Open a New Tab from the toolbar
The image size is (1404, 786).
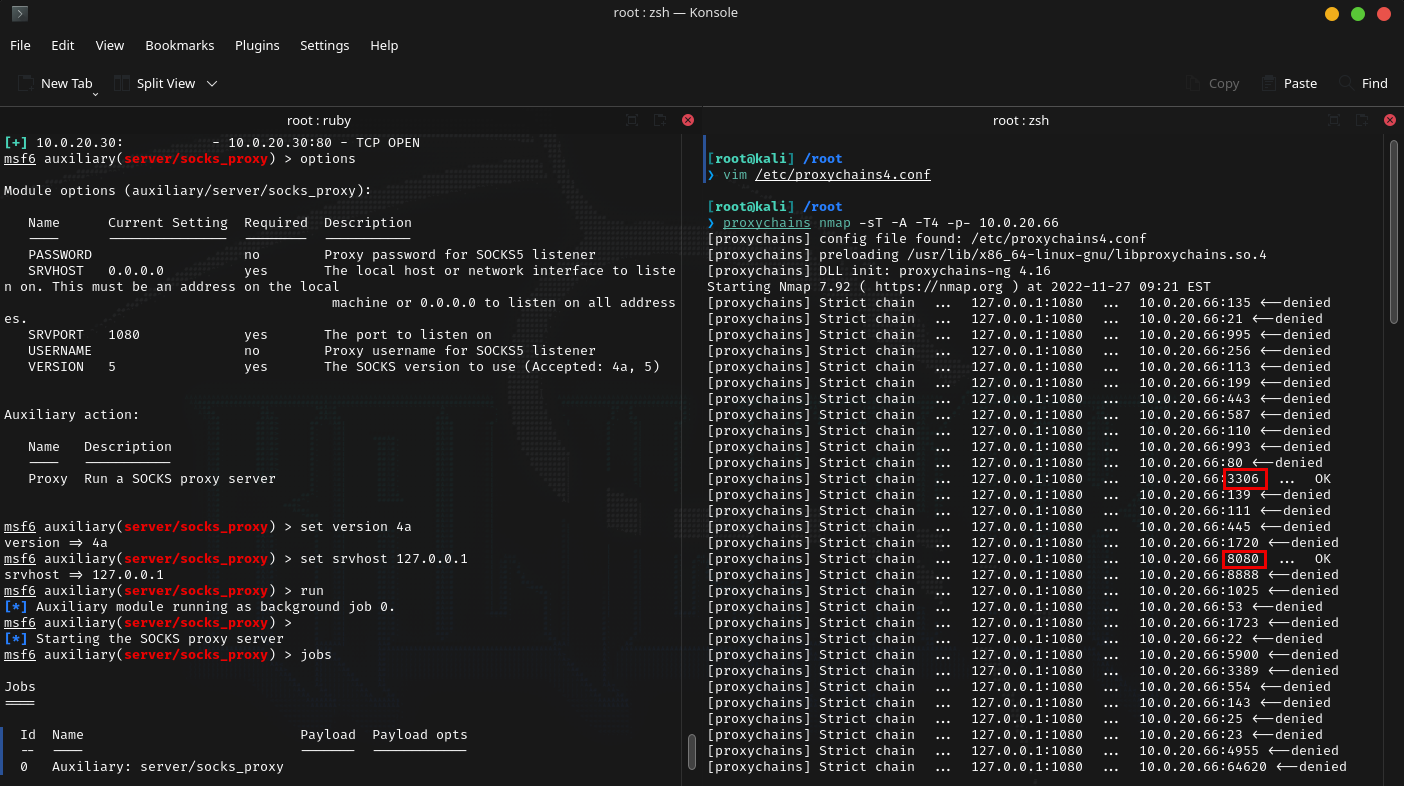(x=56, y=84)
